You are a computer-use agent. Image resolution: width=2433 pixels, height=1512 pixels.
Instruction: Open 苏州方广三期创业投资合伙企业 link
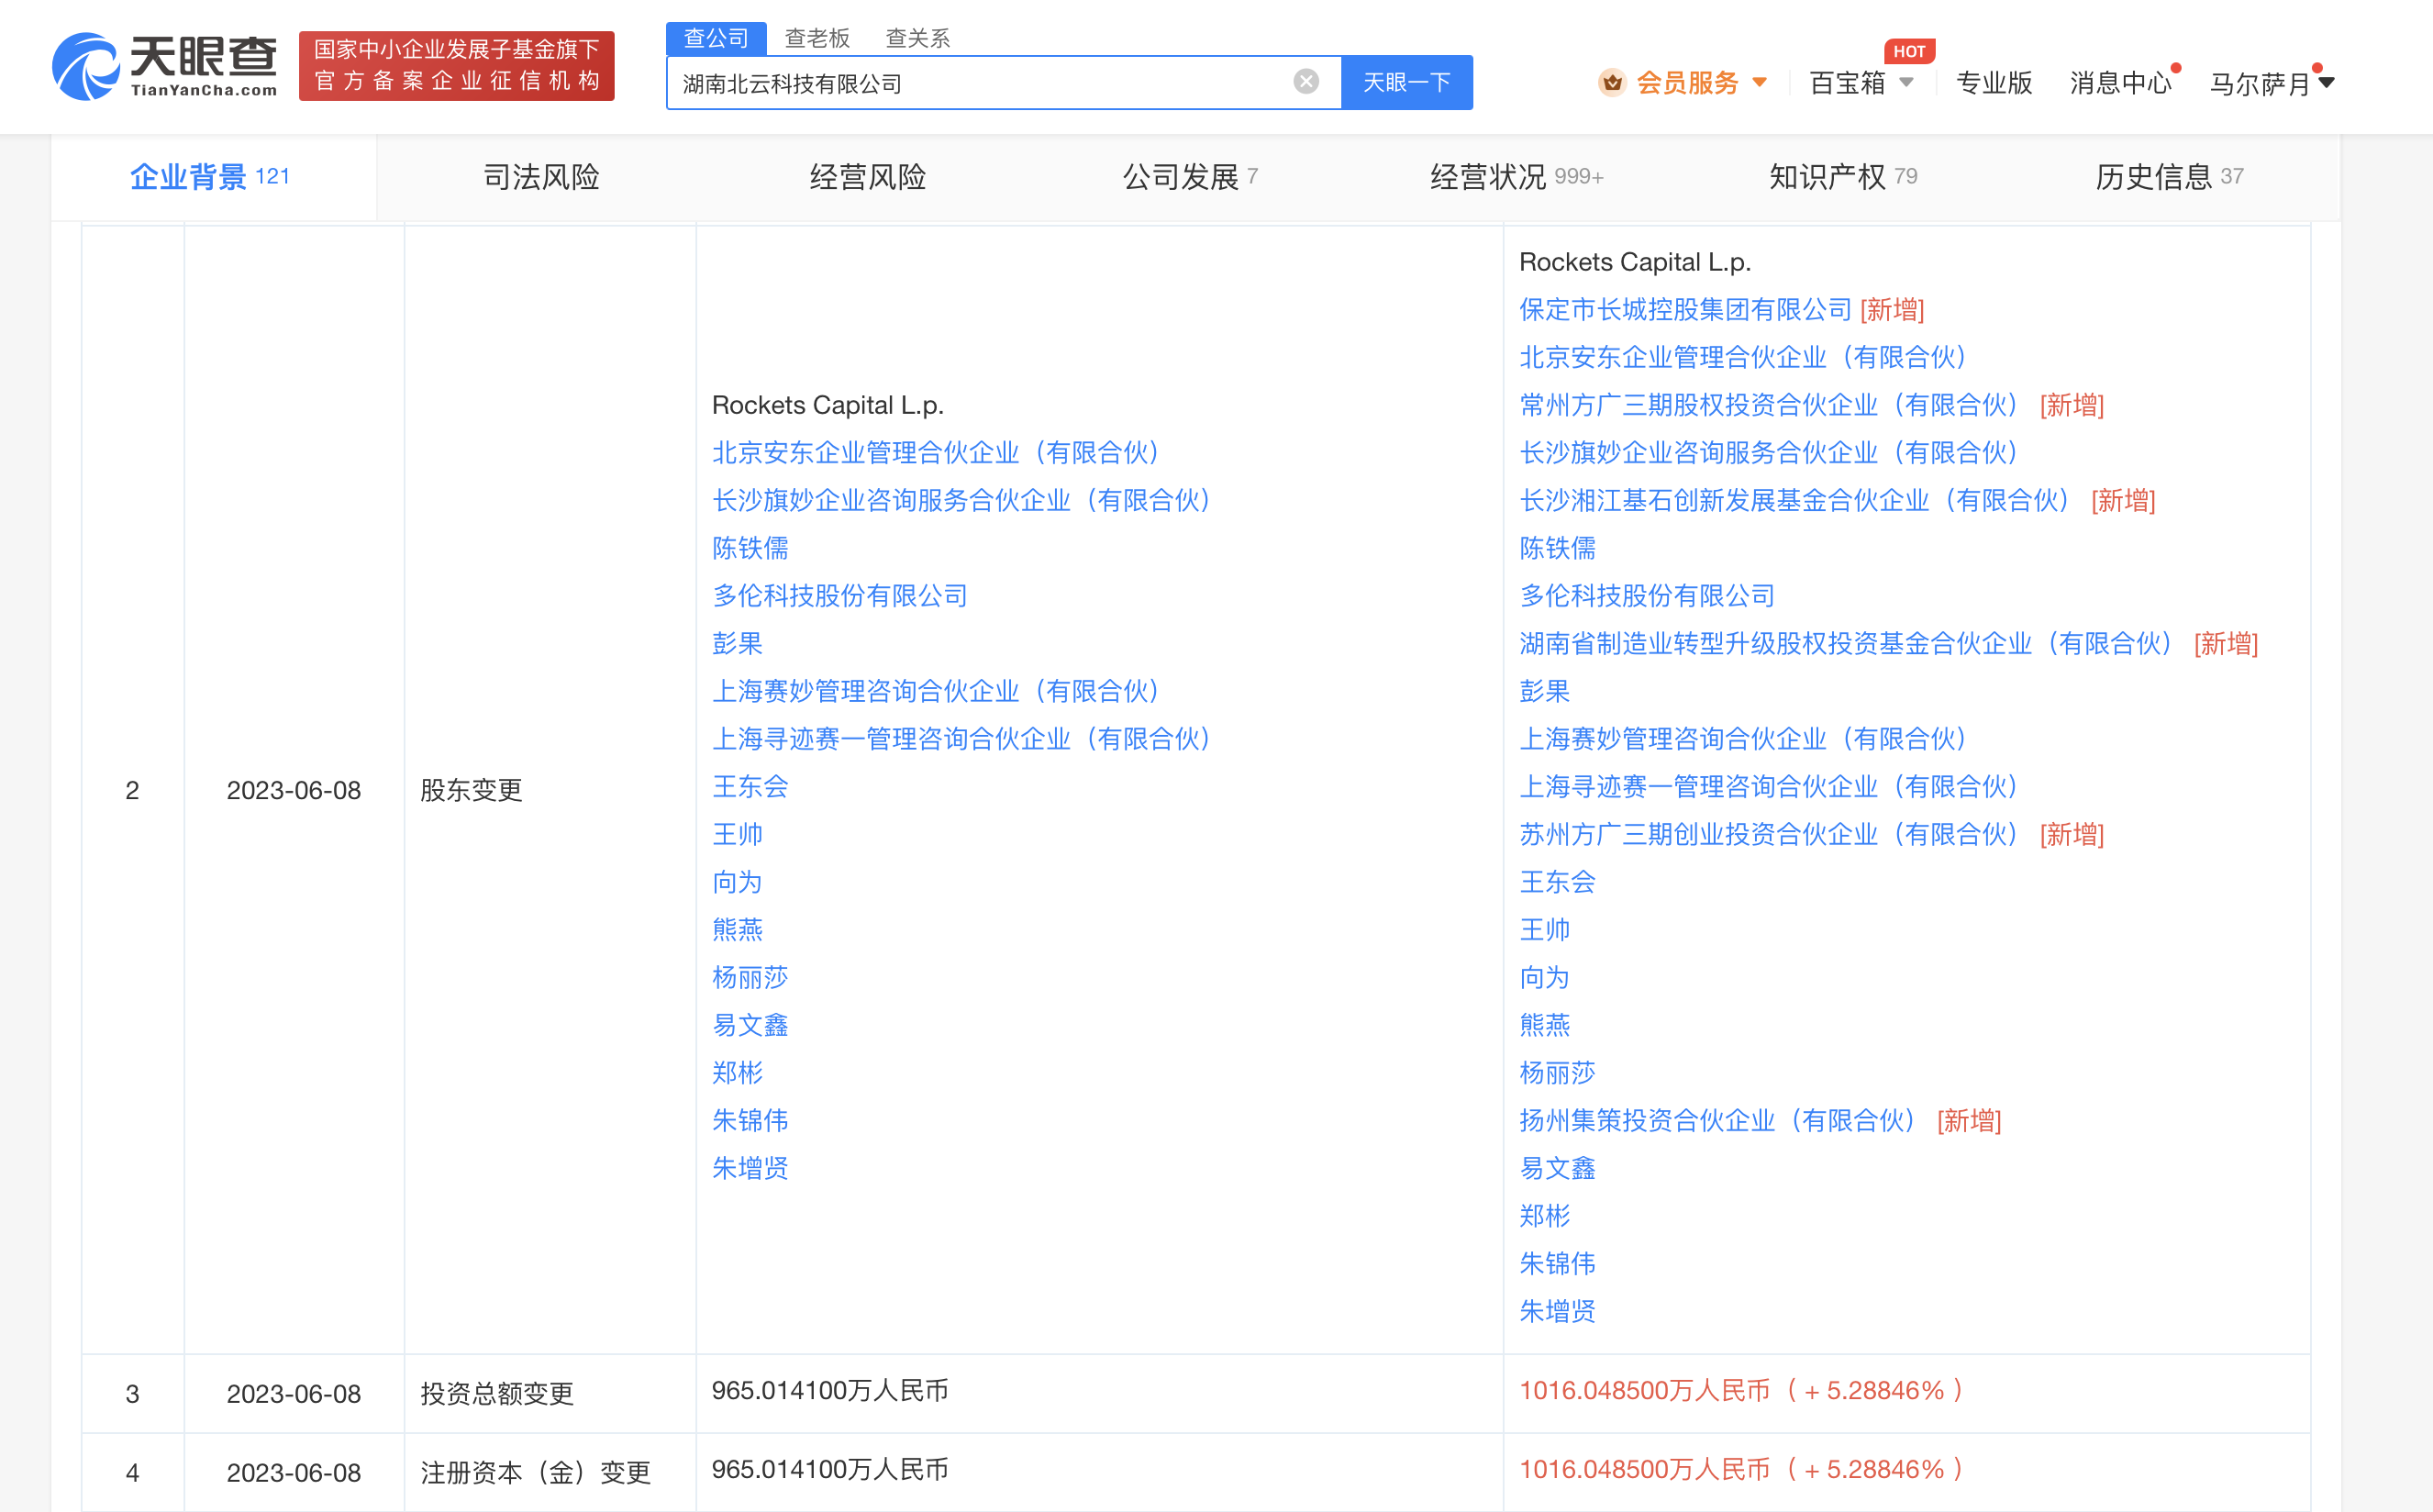tap(1771, 834)
